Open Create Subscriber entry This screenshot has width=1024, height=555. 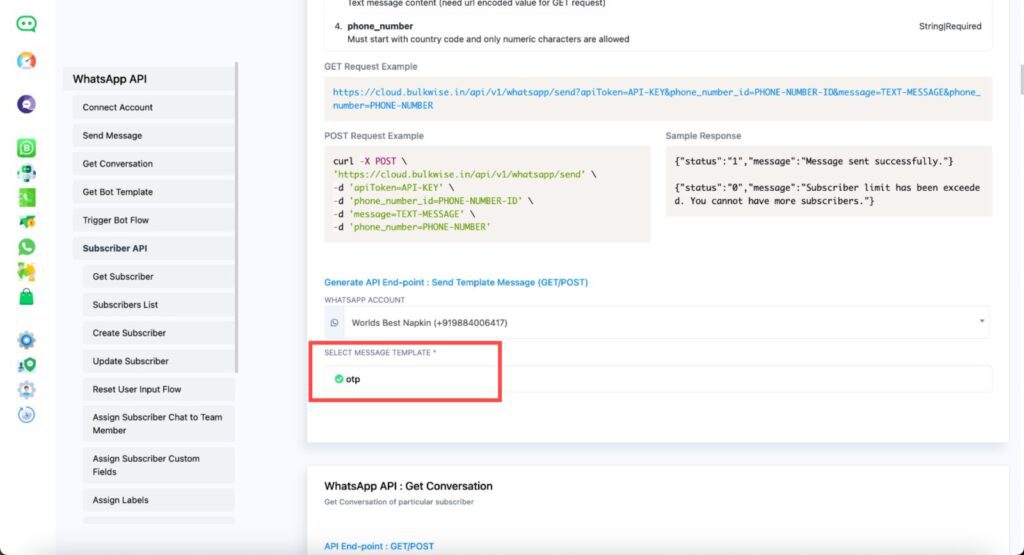[x=159, y=332]
